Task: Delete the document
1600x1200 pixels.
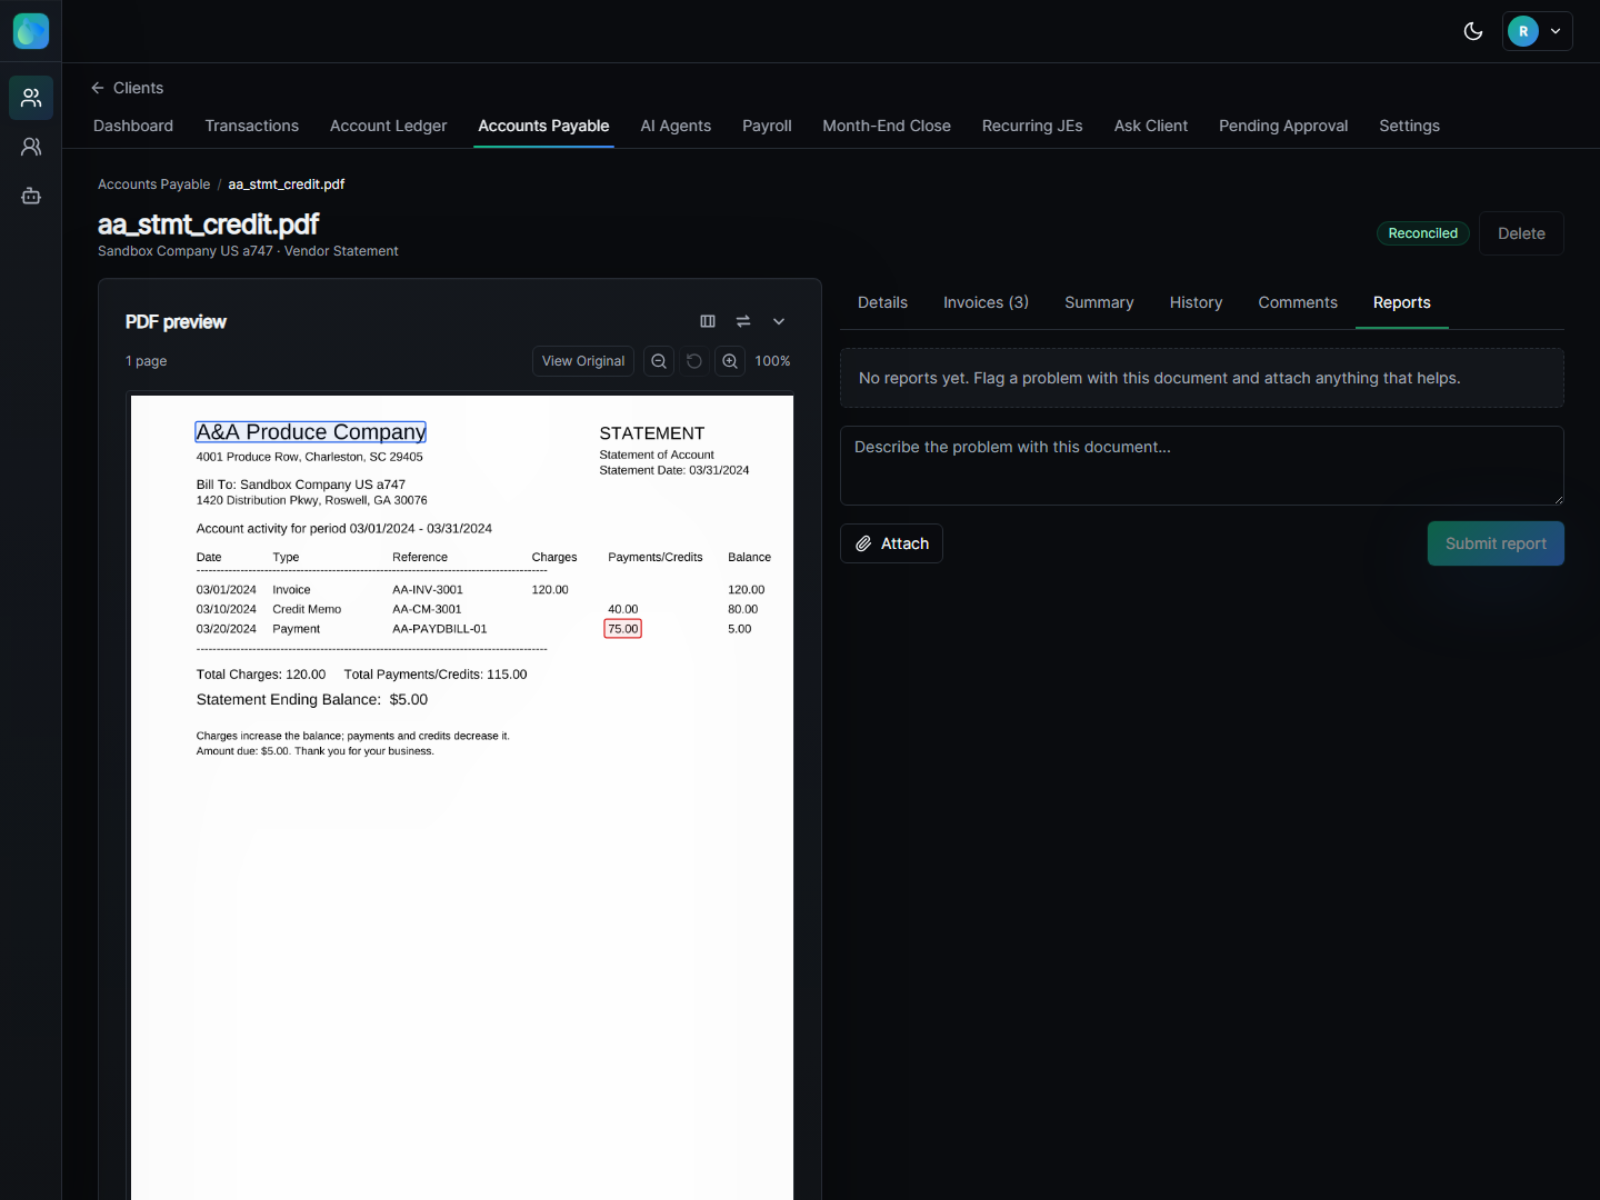Action: click(1521, 233)
